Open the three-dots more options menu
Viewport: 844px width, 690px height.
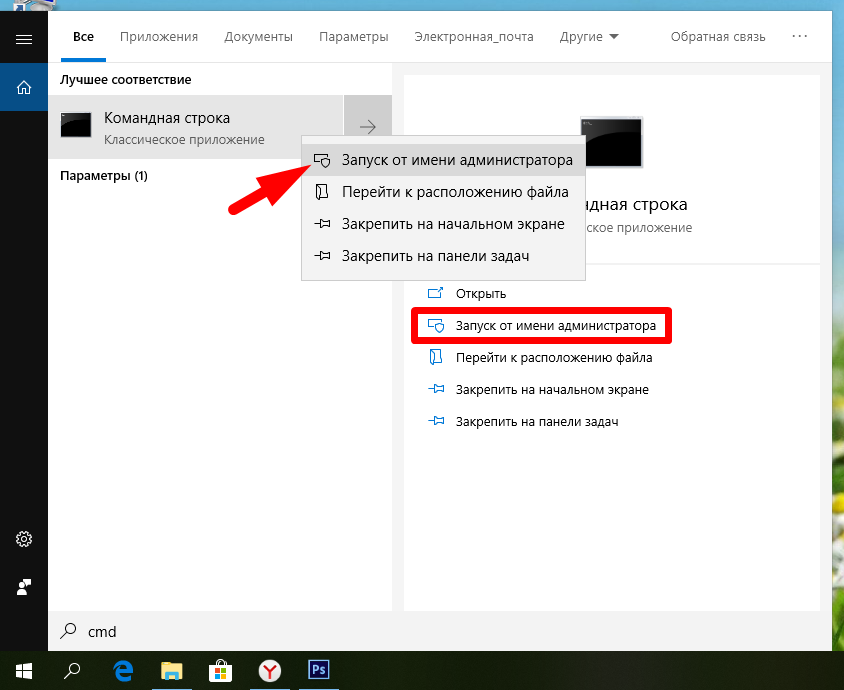pos(799,36)
